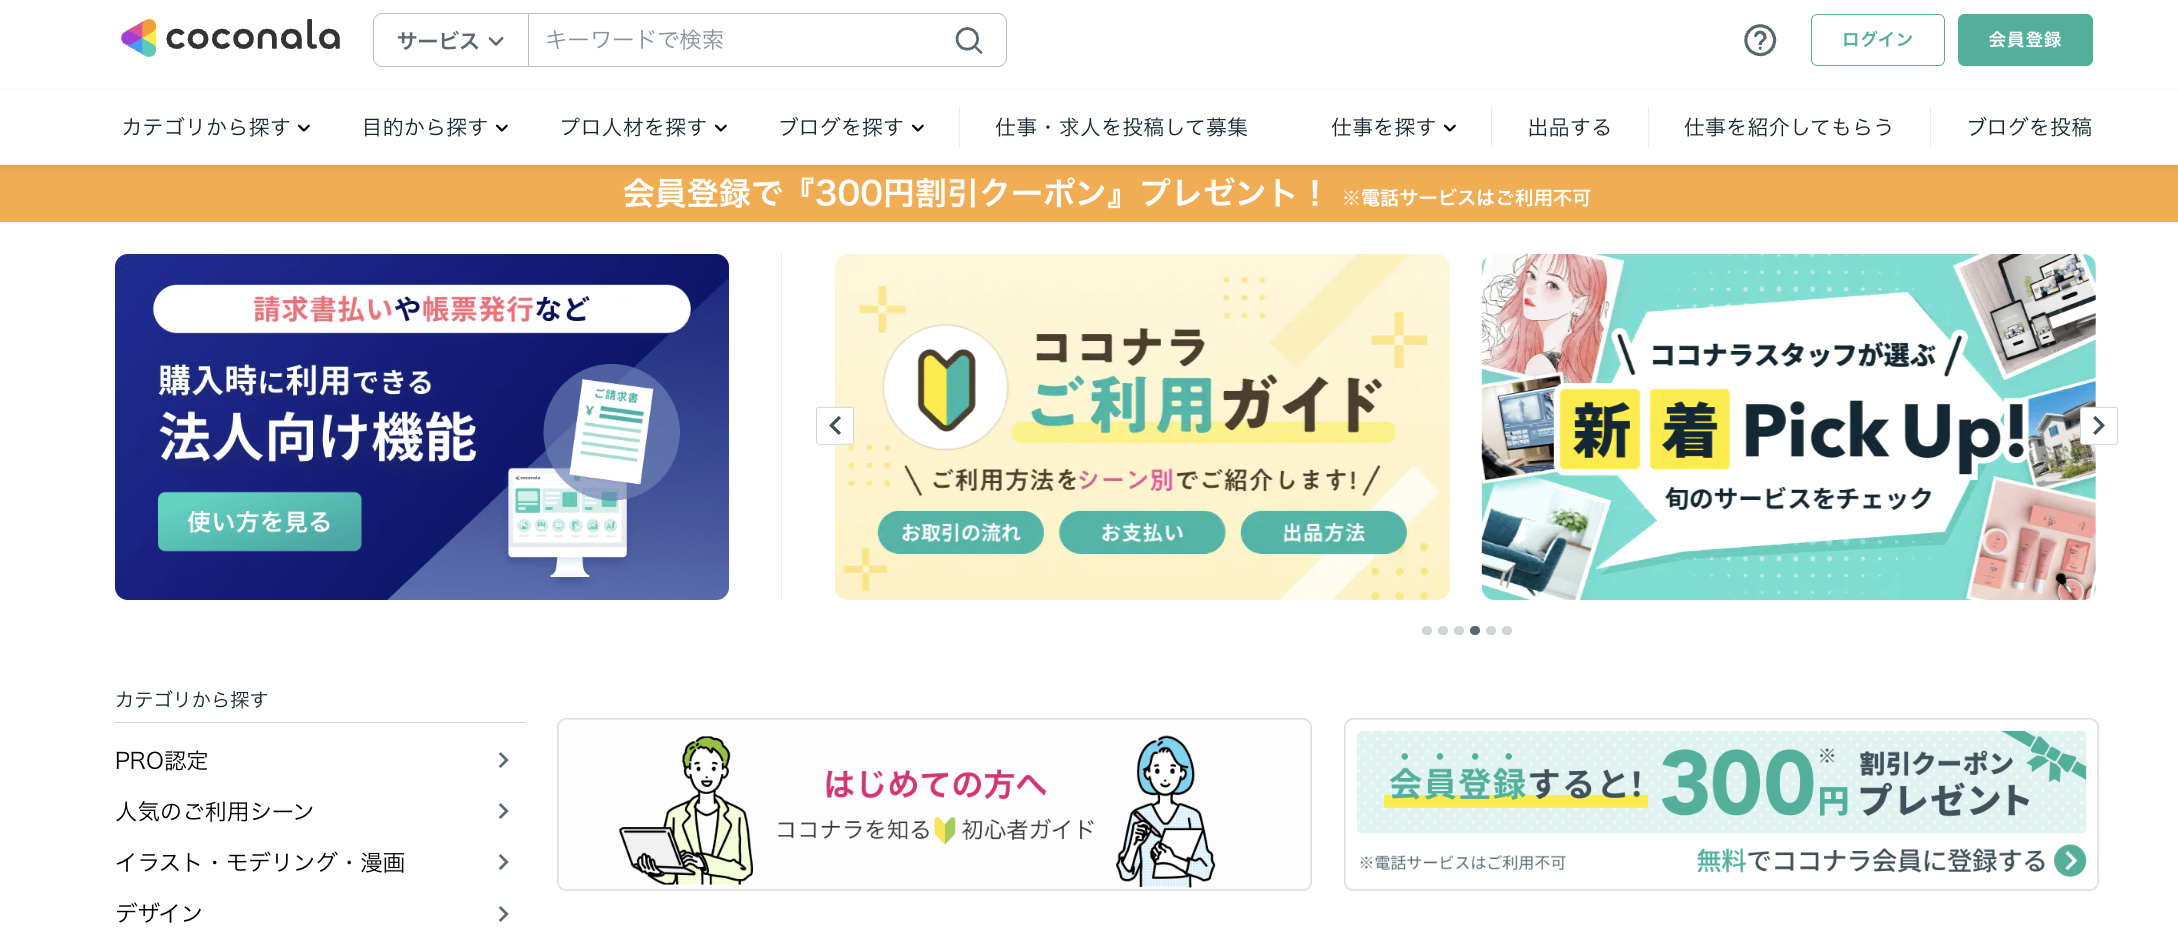Click the ログイン button

click(x=1877, y=40)
